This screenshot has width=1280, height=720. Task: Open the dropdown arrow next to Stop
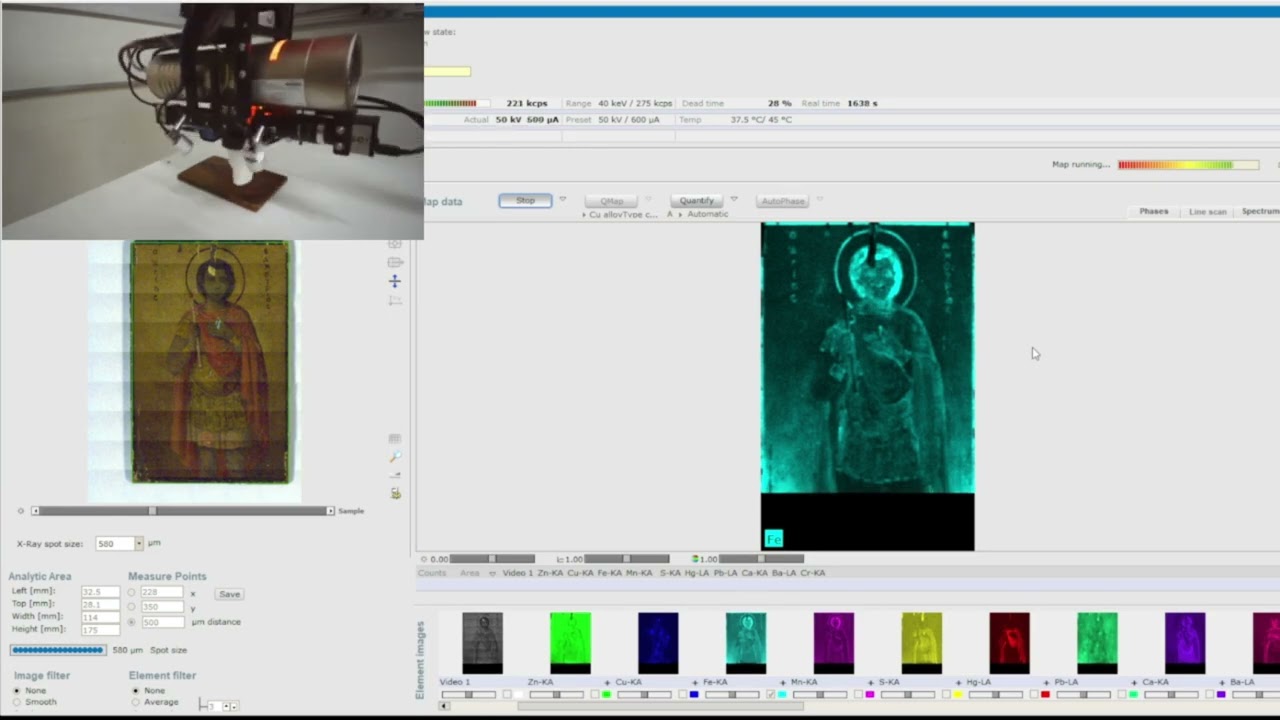click(563, 199)
